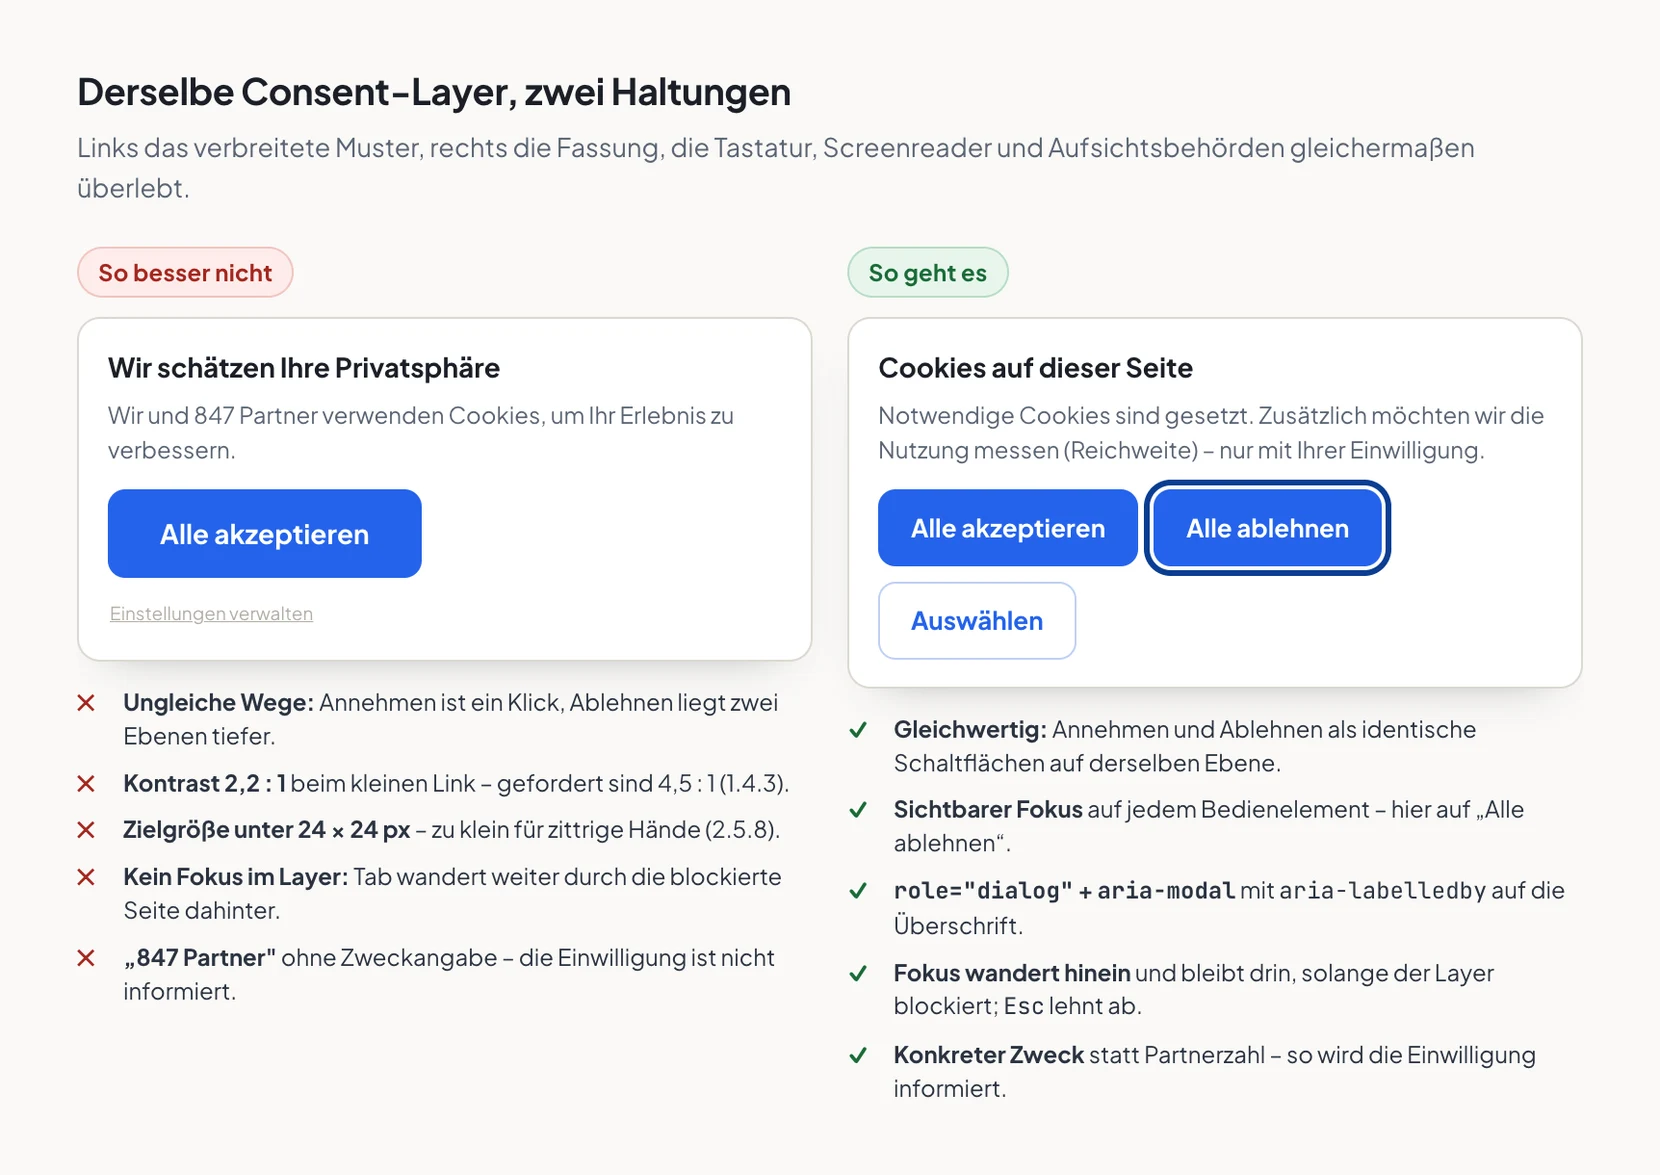Click the green checkmark beside 'Gleichwertig'
This screenshot has width=1660, height=1175.
[857, 730]
